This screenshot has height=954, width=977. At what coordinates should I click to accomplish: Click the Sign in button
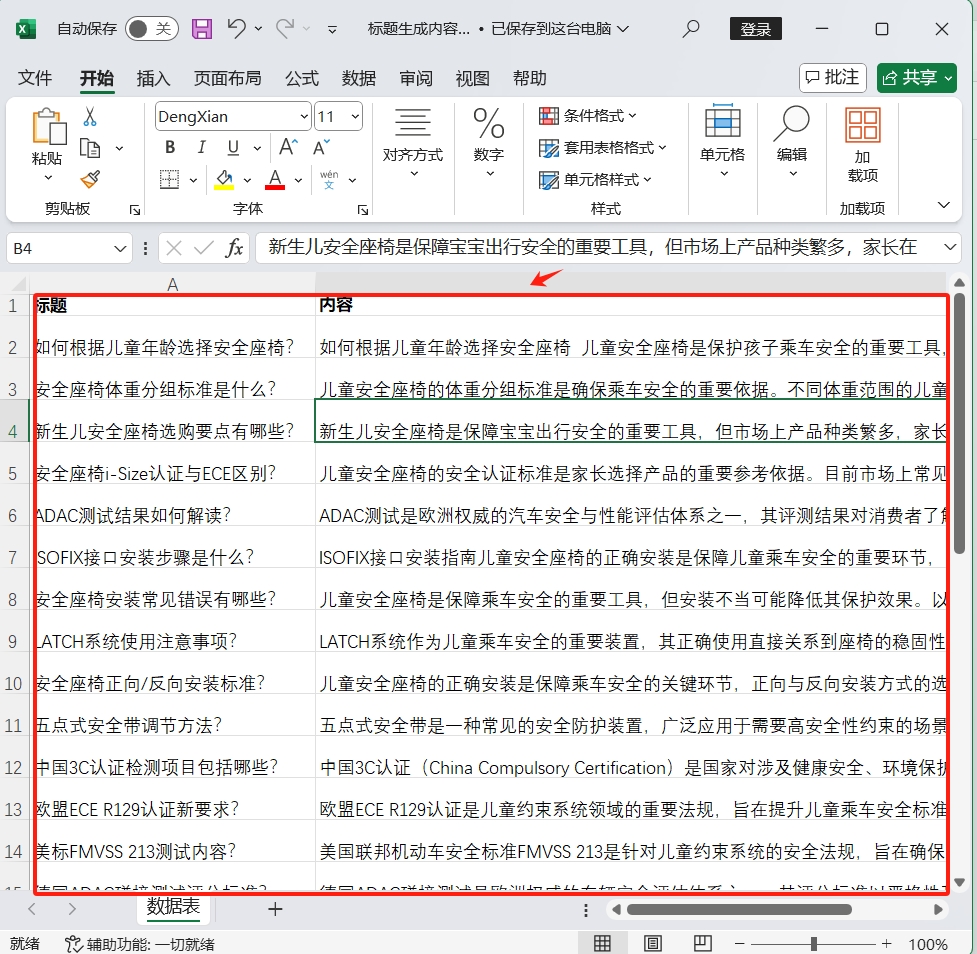(x=756, y=29)
